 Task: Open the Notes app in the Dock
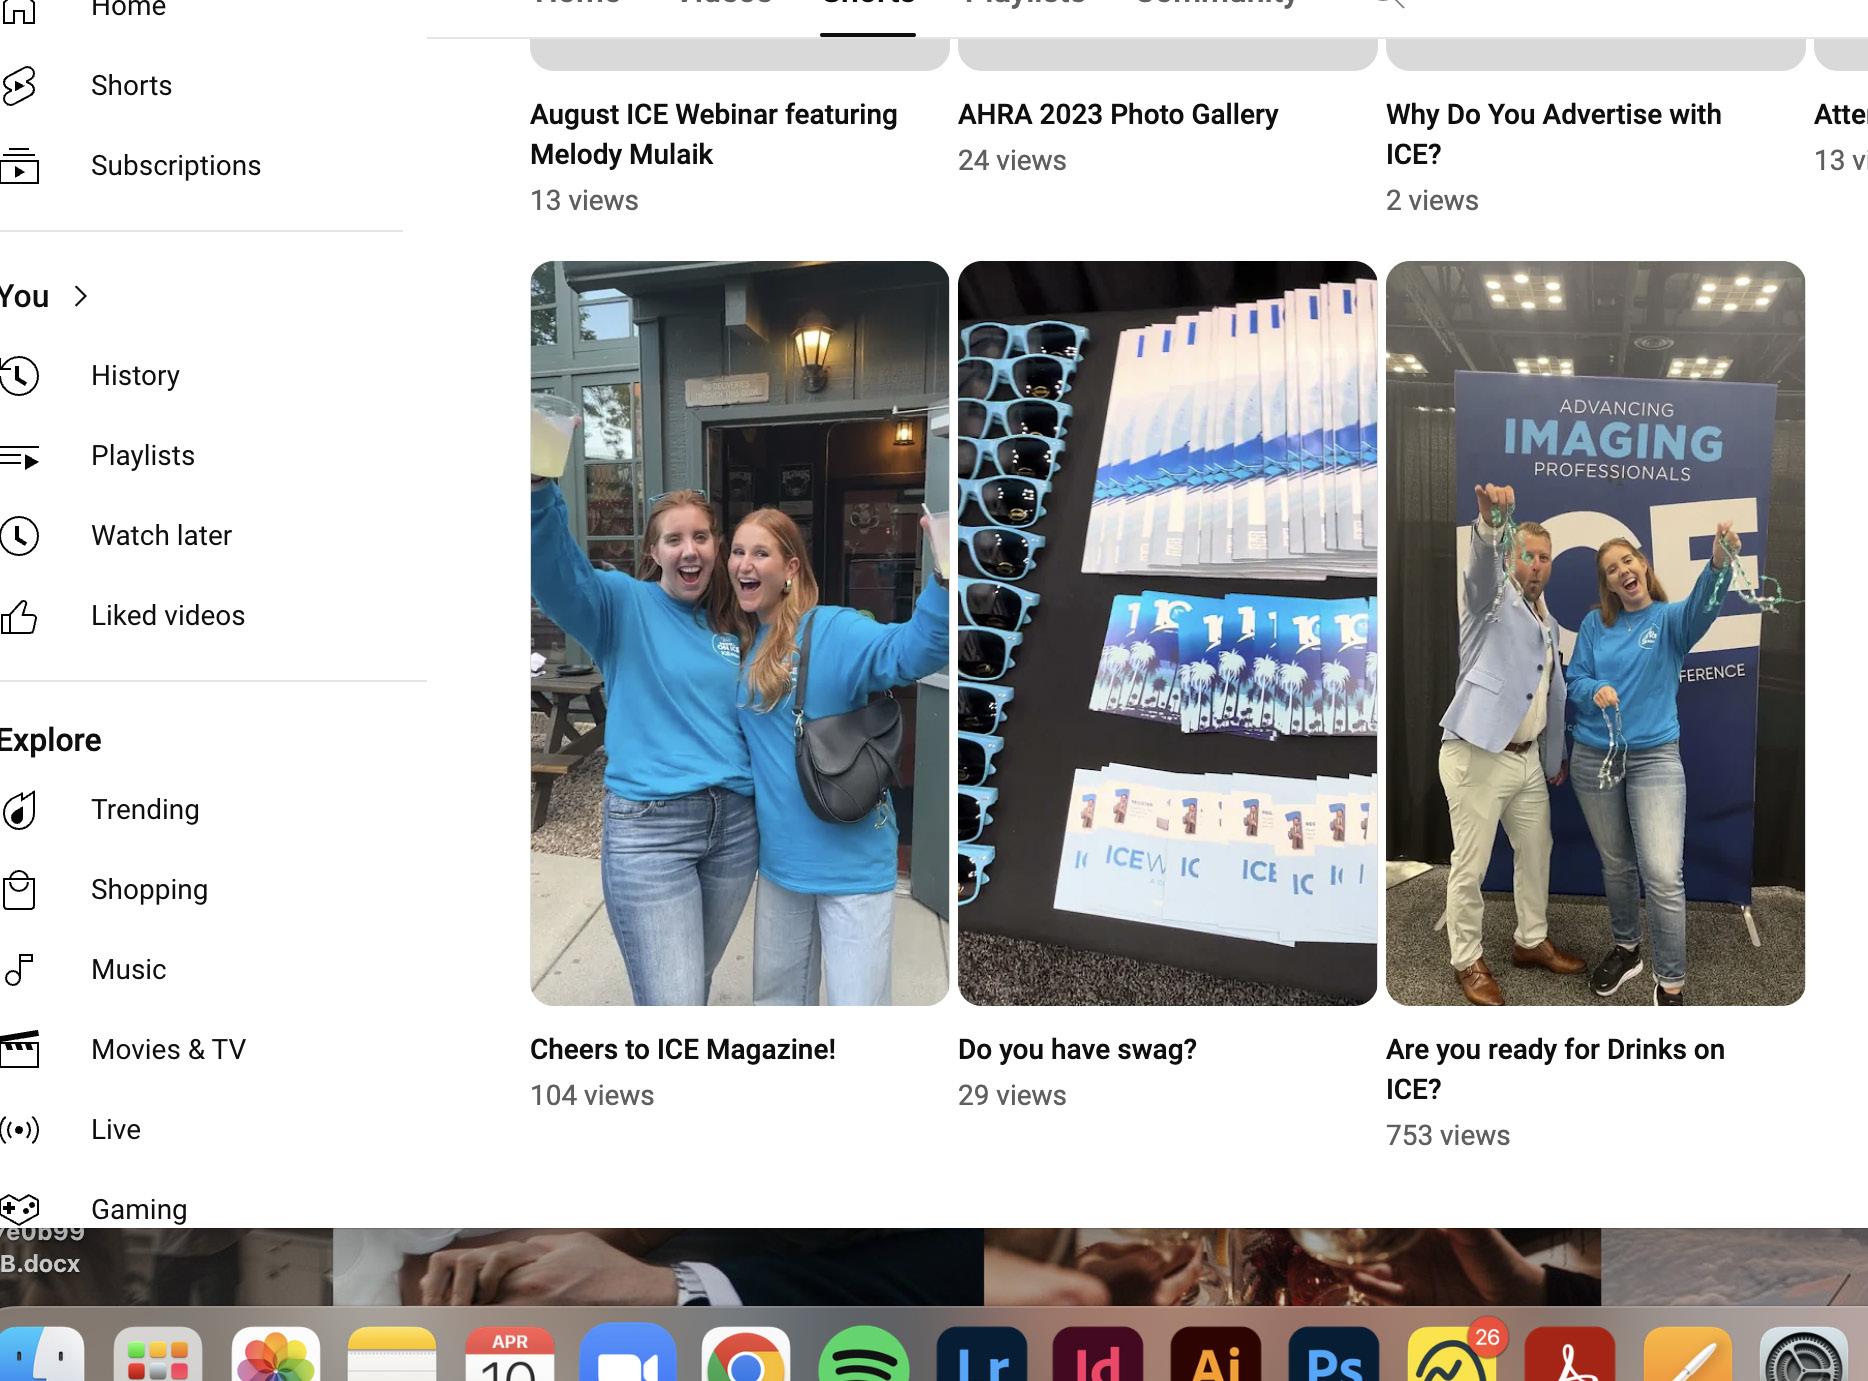point(392,1354)
